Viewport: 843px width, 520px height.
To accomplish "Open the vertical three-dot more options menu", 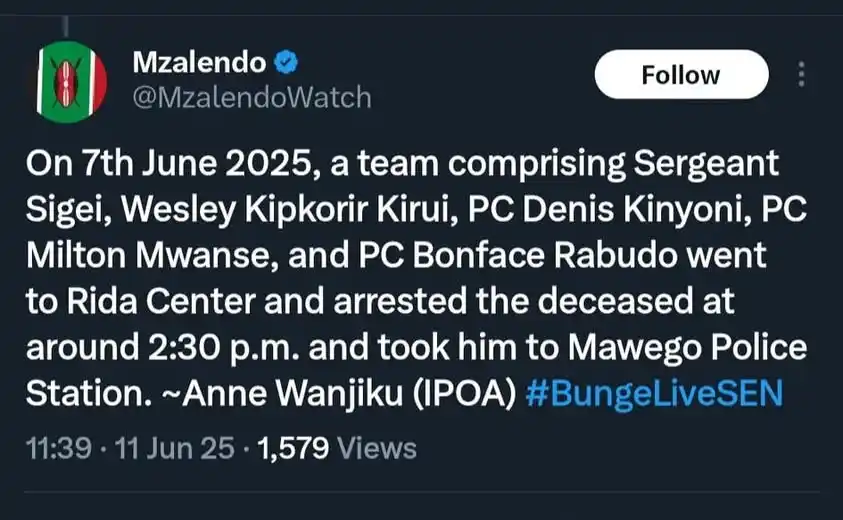I will 801,74.
